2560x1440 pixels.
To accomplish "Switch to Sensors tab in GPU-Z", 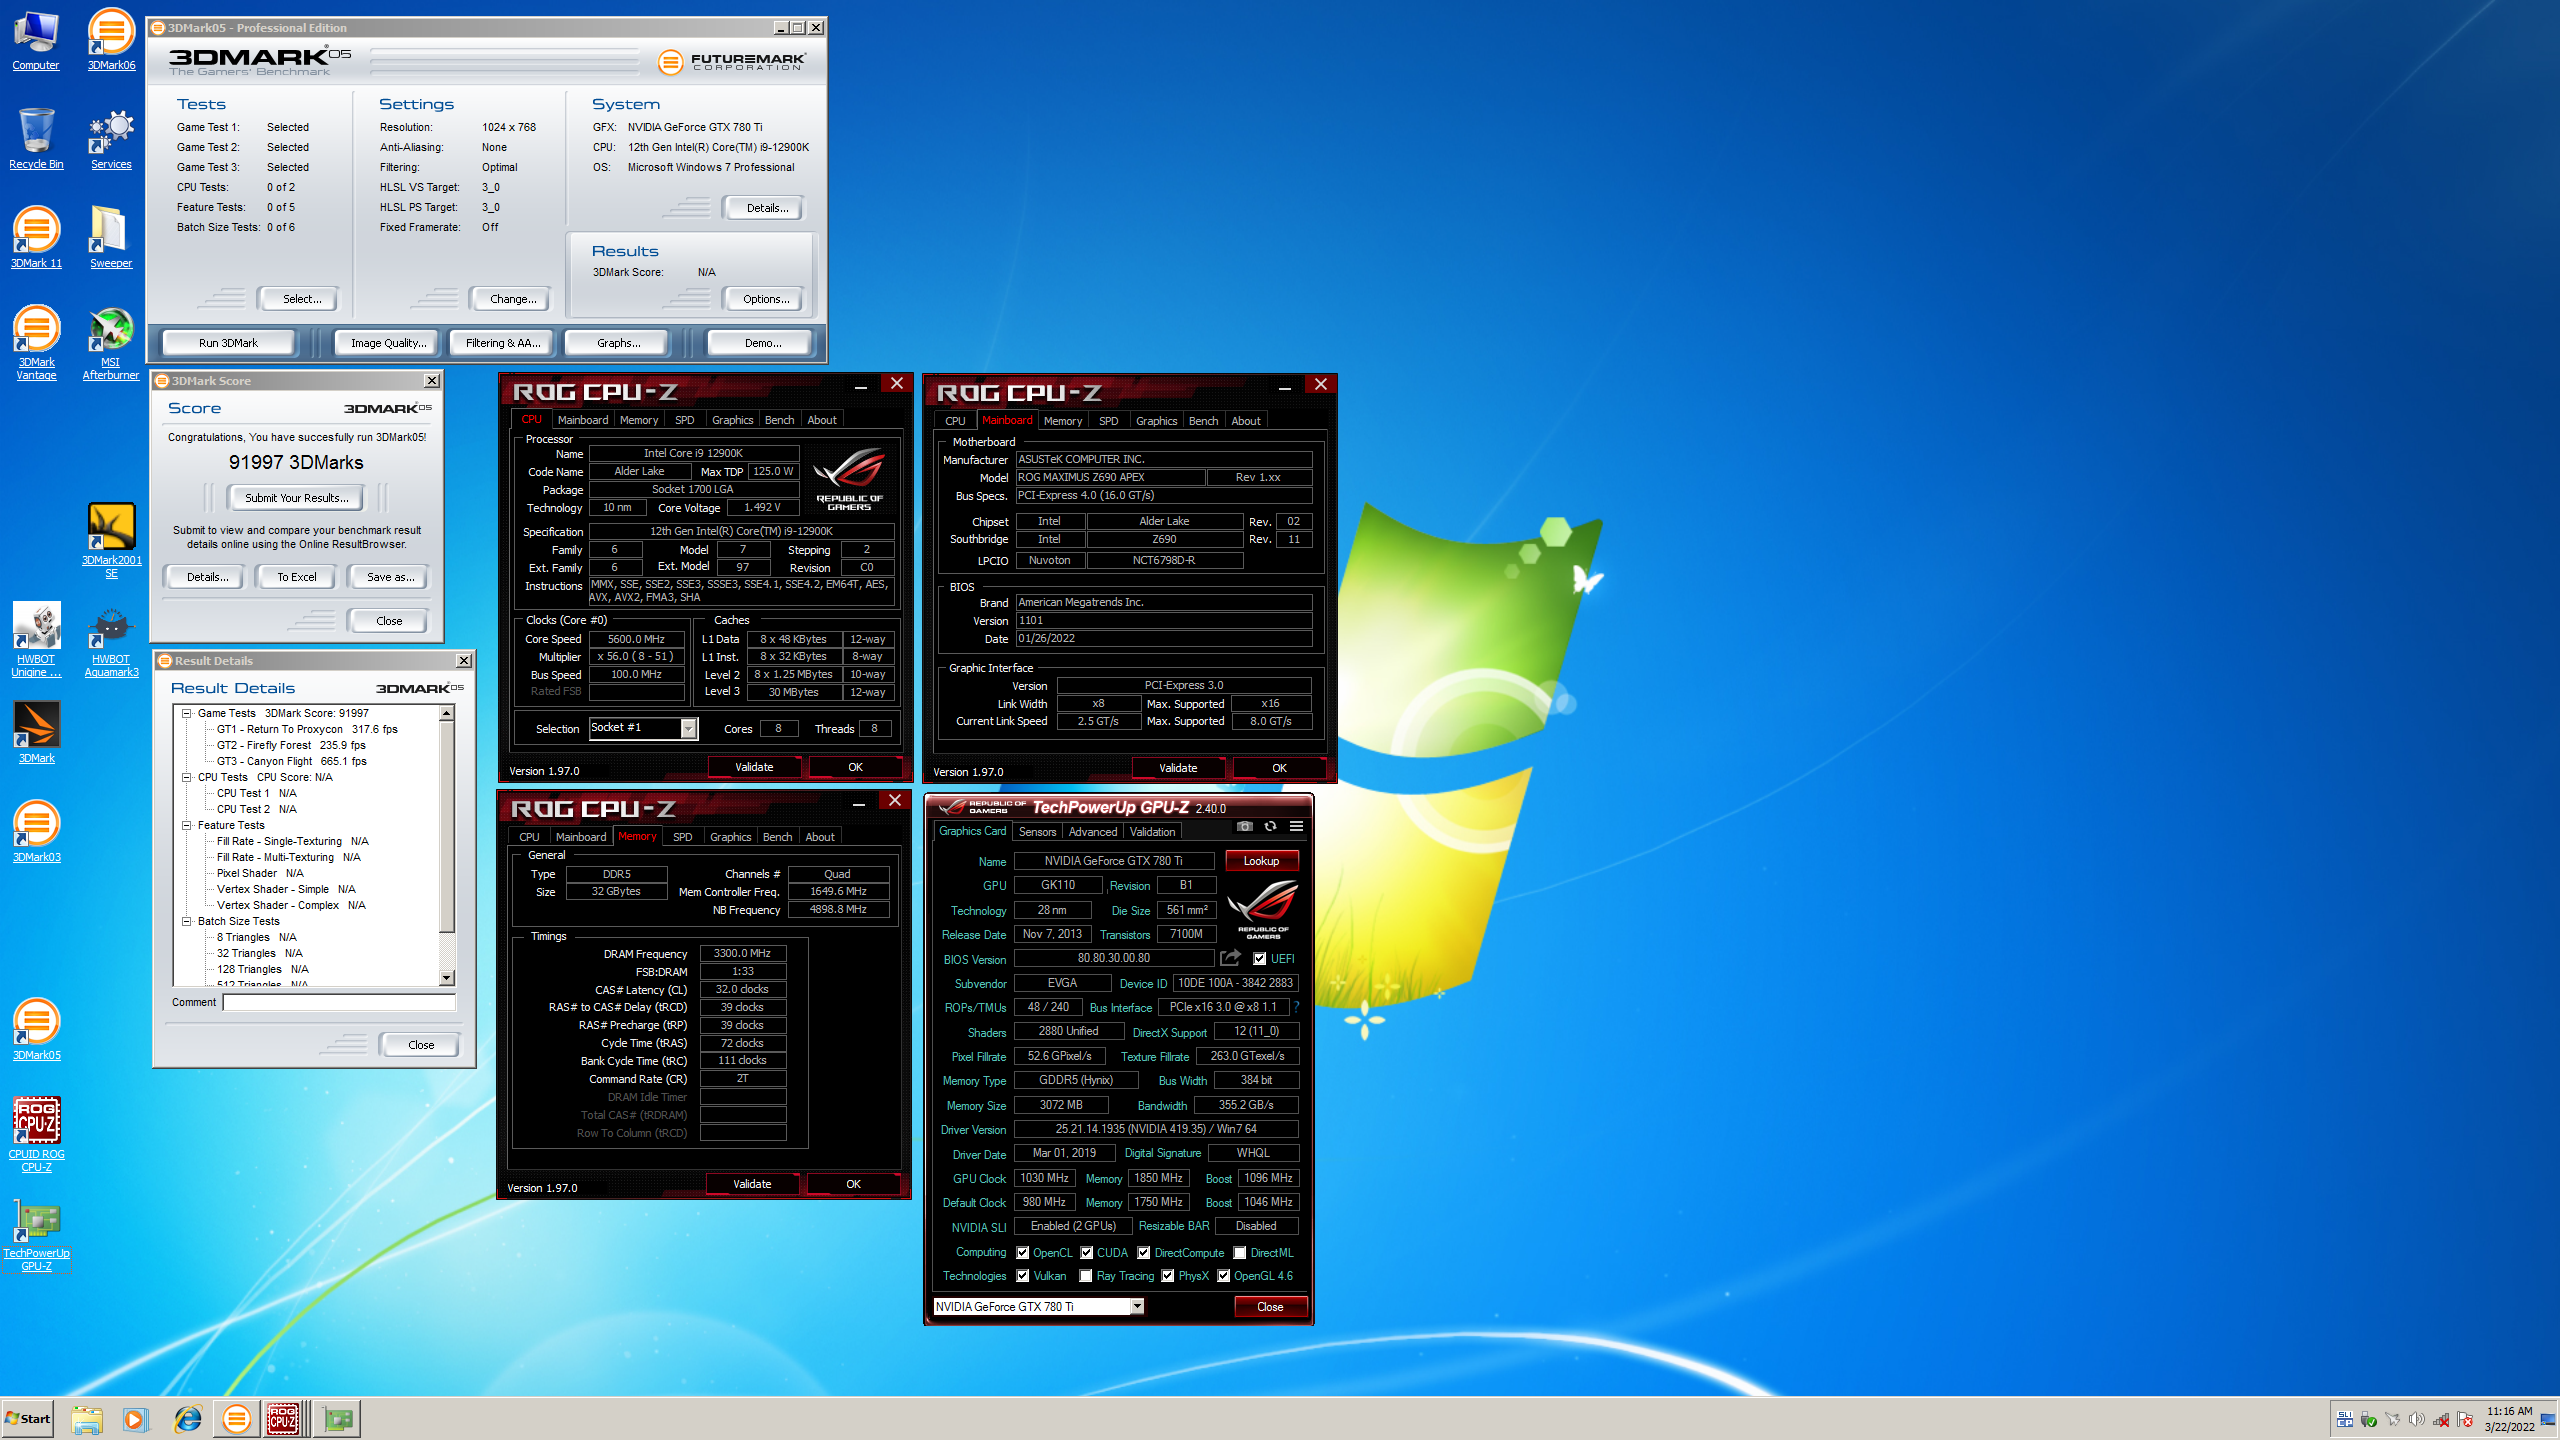I will 1037,832.
